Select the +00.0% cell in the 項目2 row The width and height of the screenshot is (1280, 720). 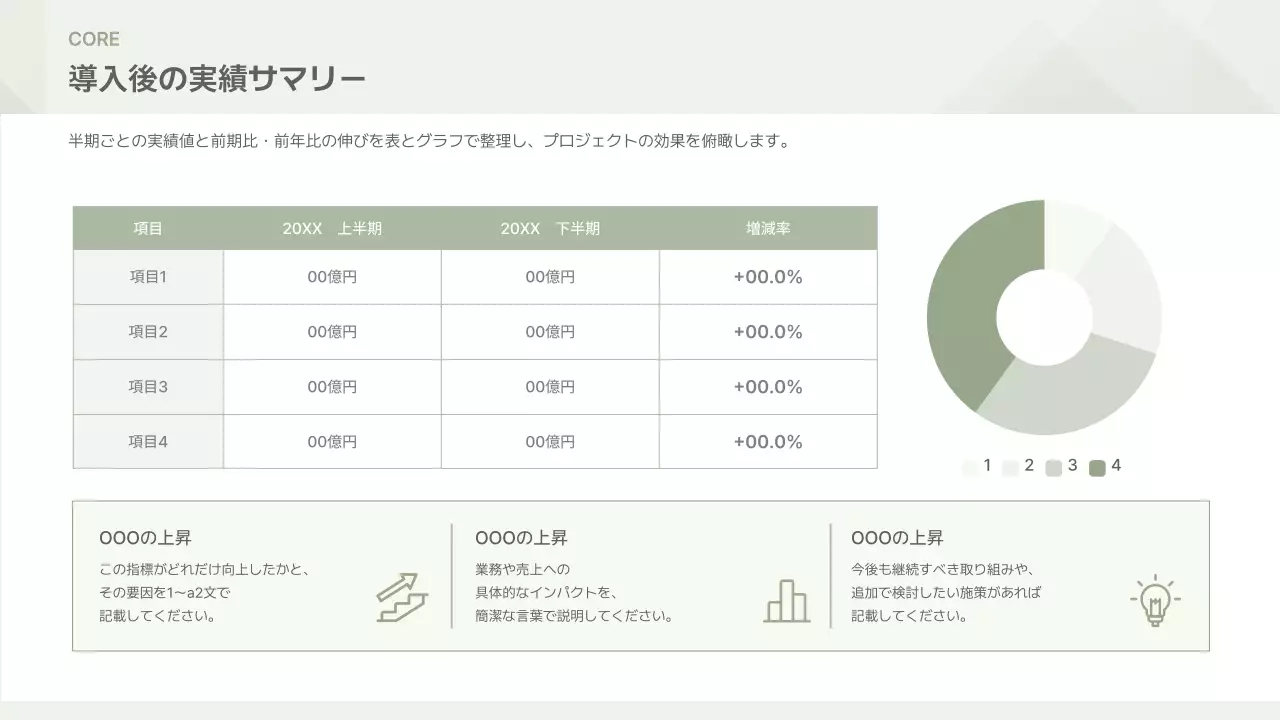pos(768,332)
